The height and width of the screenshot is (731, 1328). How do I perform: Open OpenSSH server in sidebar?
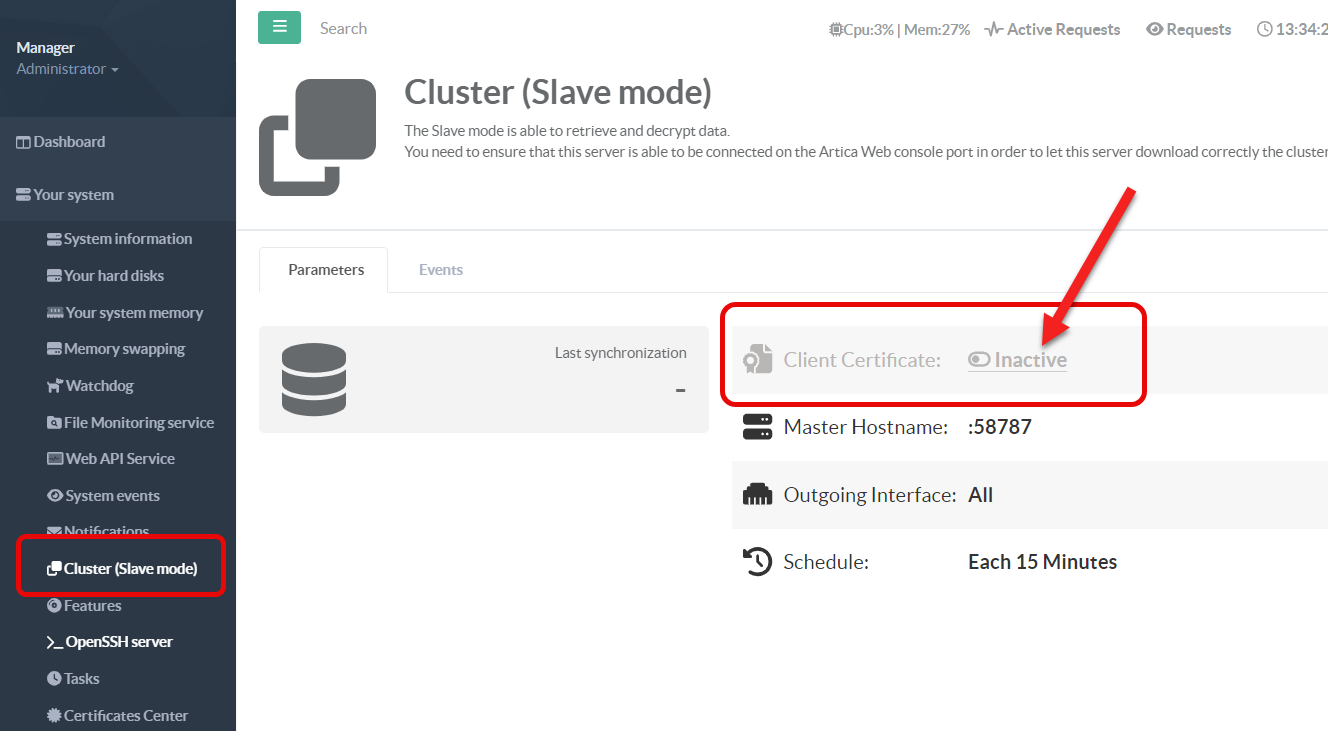point(118,642)
